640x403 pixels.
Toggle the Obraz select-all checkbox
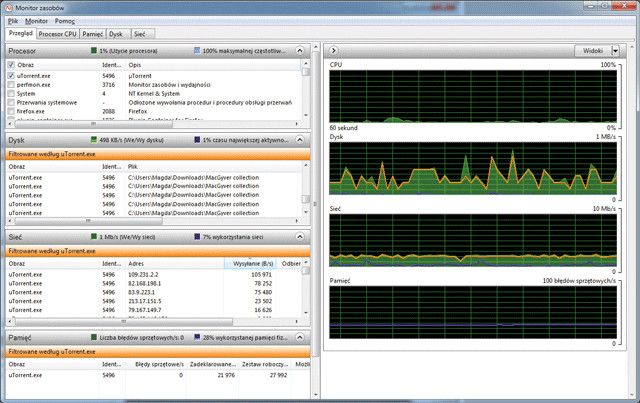pyautogui.click(x=11, y=65)
